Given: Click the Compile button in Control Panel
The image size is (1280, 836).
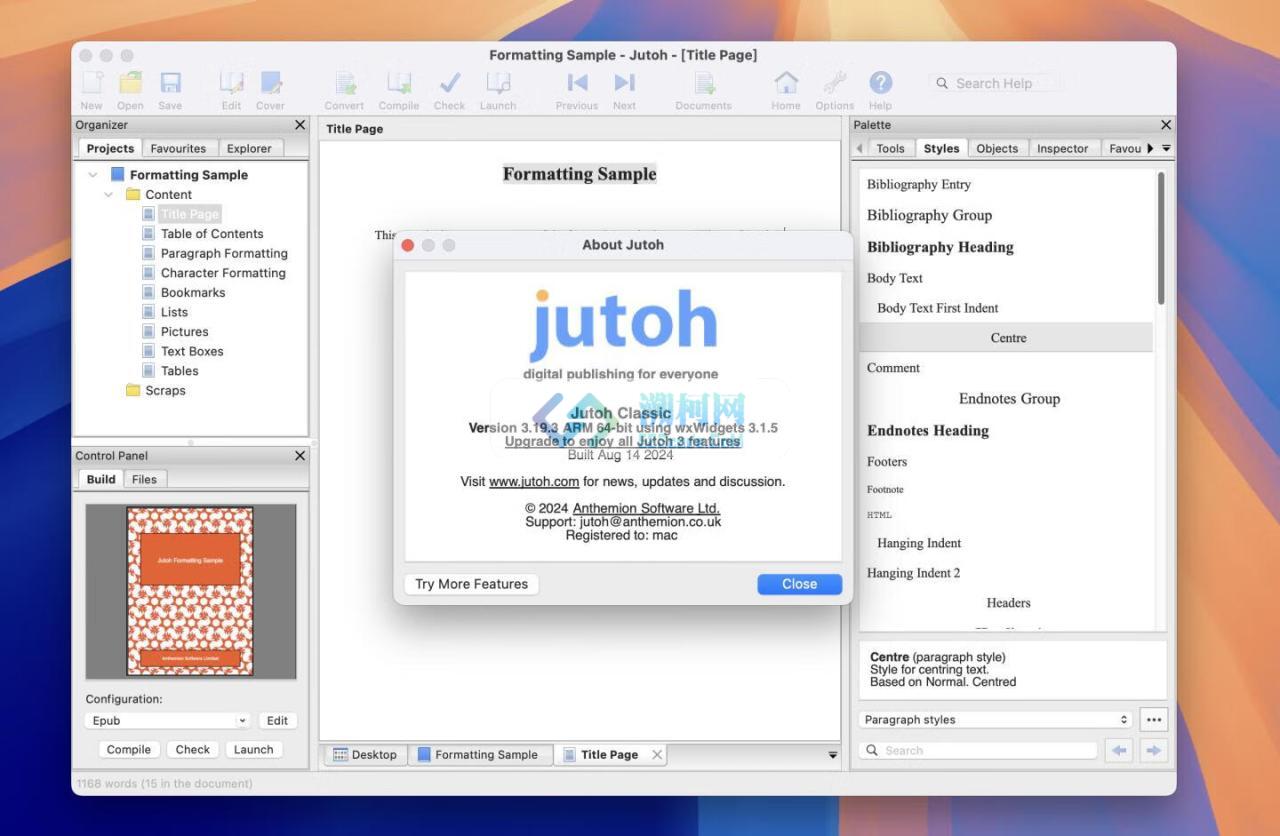Looking at the screenshot, I should pos(129,749).
